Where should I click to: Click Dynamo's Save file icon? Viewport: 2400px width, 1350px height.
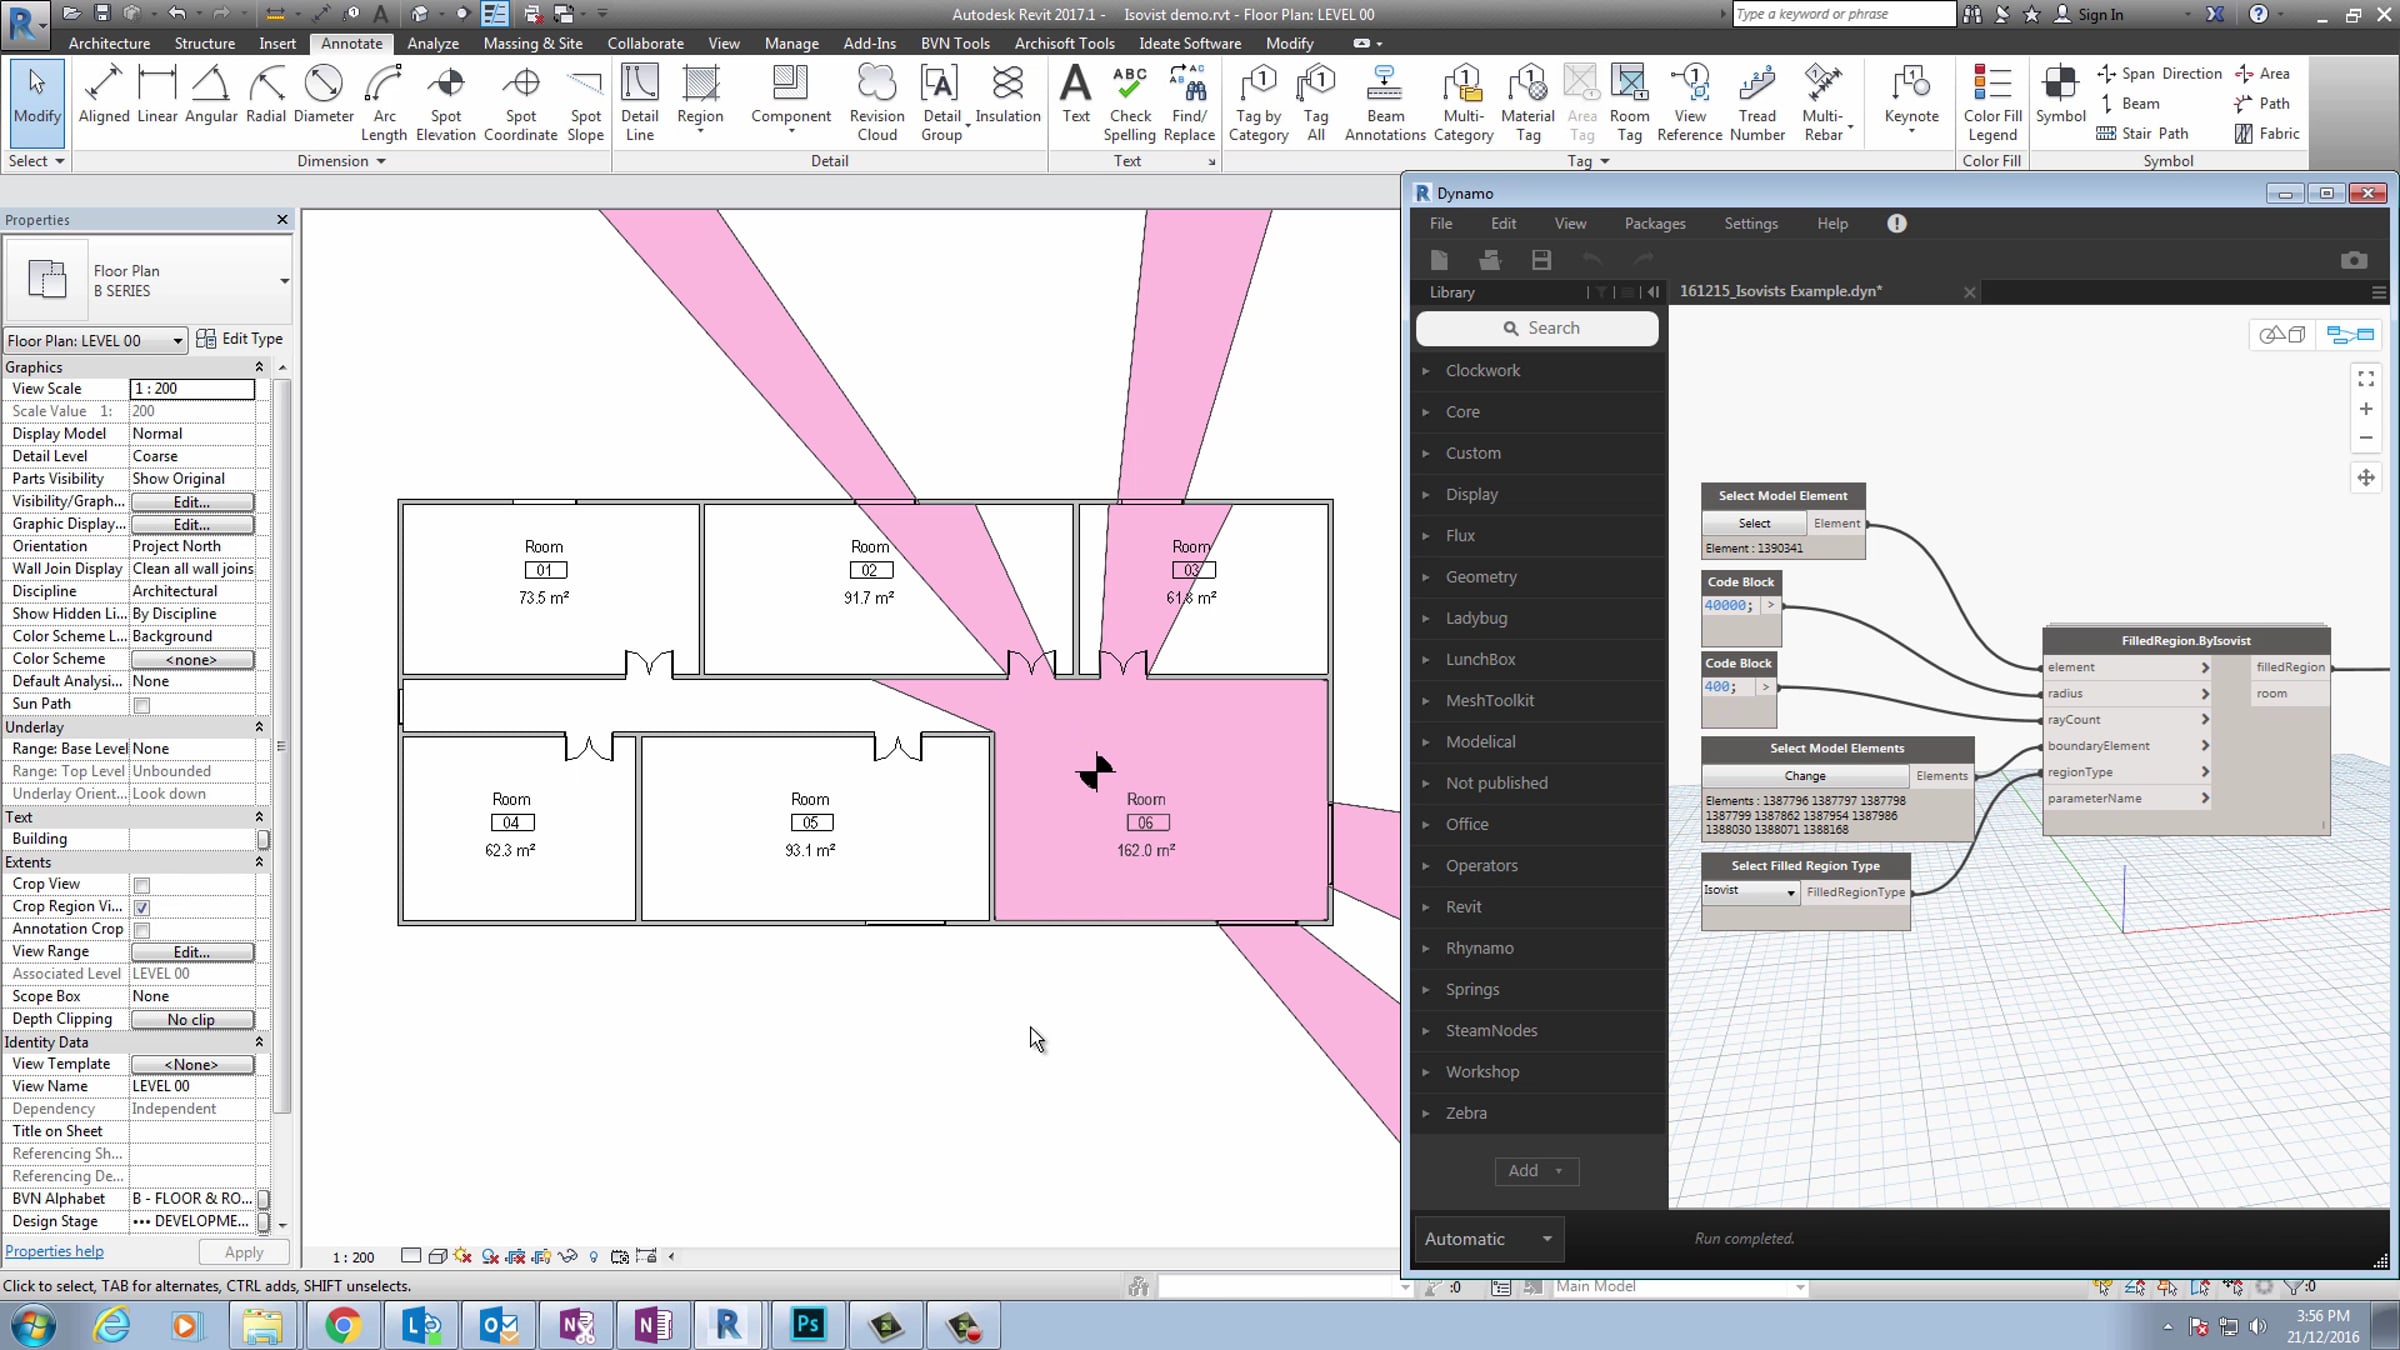click(1541, 261)
